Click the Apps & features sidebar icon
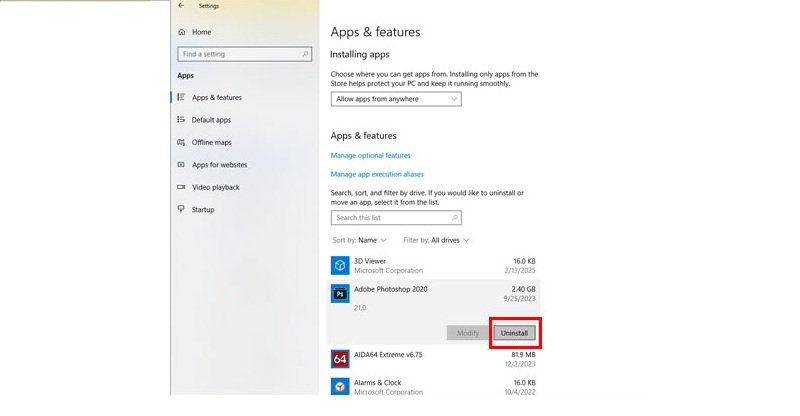This screenshot has height=416, width=800. click(x=181, y=97)
